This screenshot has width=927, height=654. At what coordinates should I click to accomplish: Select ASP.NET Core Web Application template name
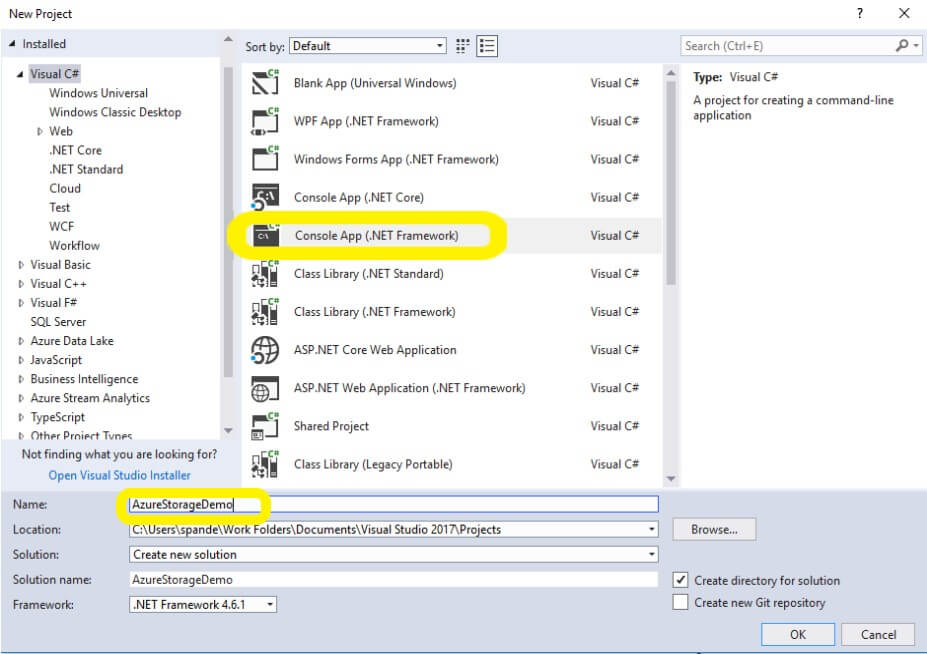coord(375,350)
